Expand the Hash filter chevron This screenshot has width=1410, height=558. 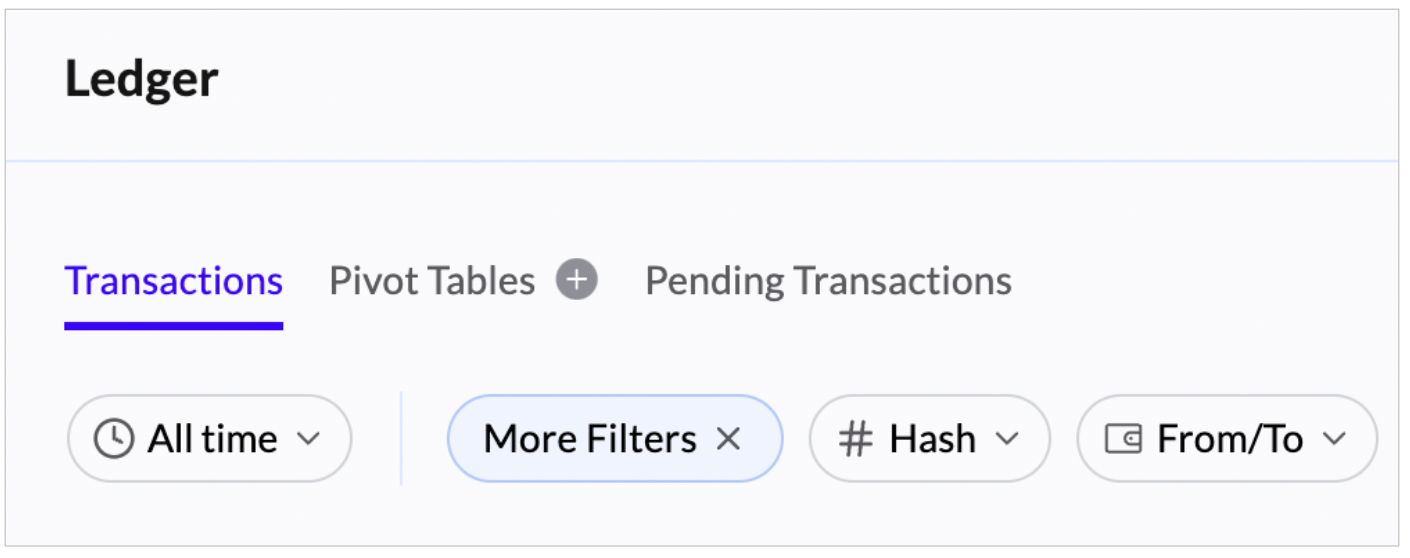[1008, 439]
